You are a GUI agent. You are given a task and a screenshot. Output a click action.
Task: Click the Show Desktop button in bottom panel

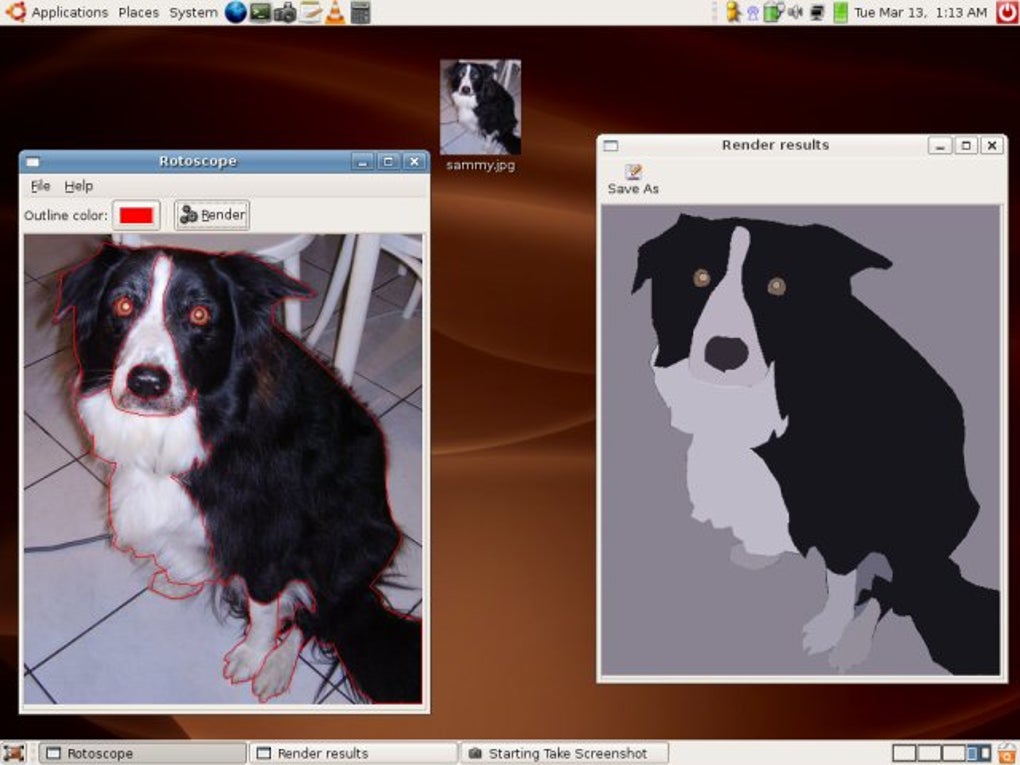pyautogui.click(x=14, y=753)
